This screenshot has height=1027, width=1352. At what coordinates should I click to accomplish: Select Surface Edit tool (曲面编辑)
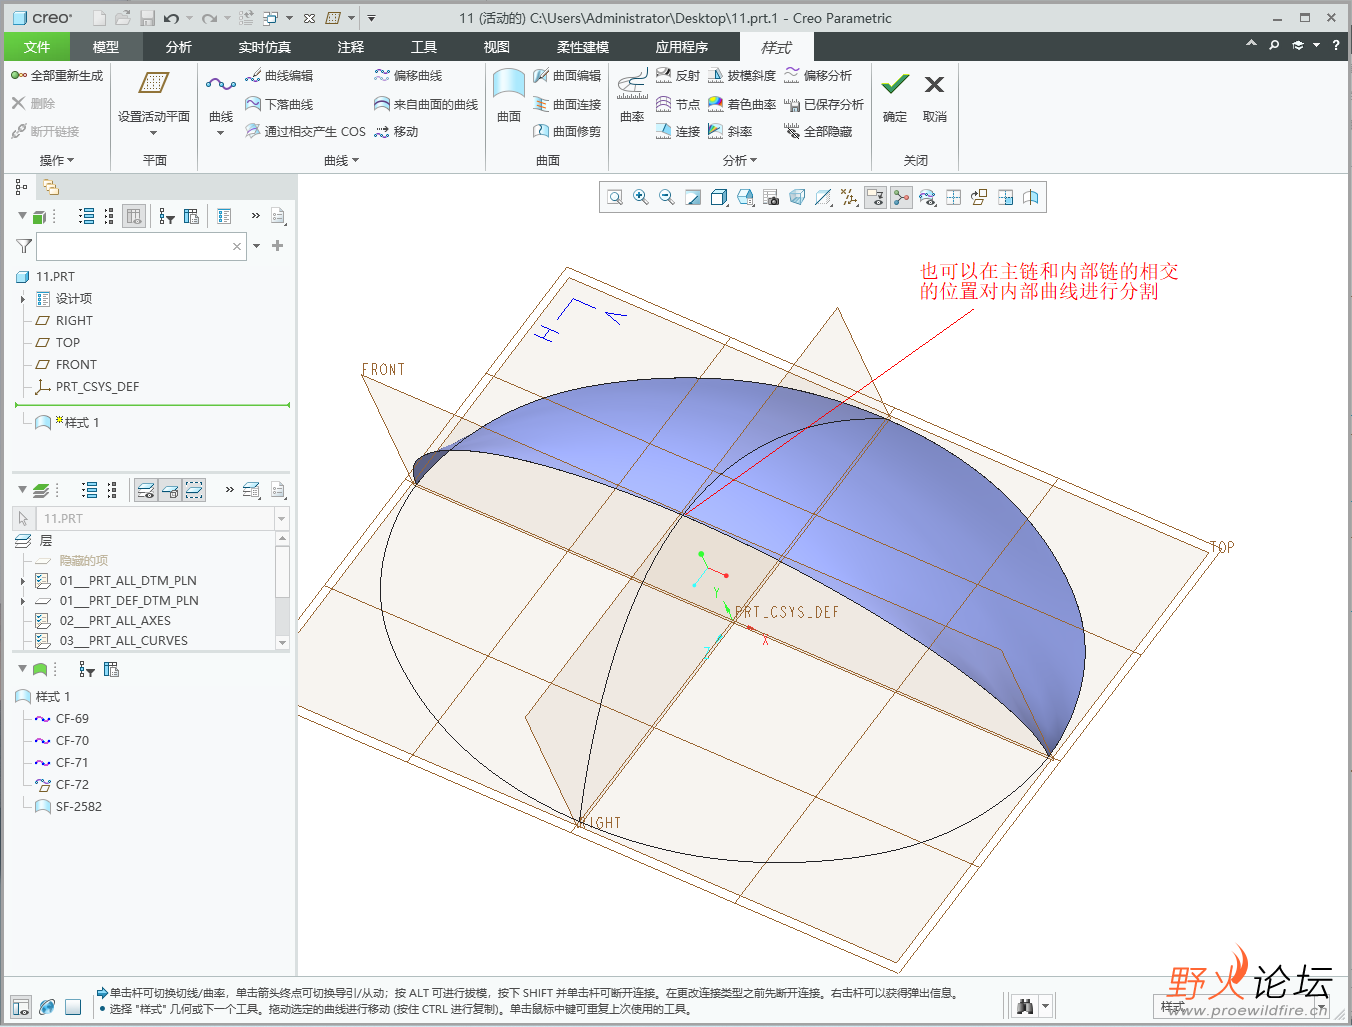(x=567, y=76)
